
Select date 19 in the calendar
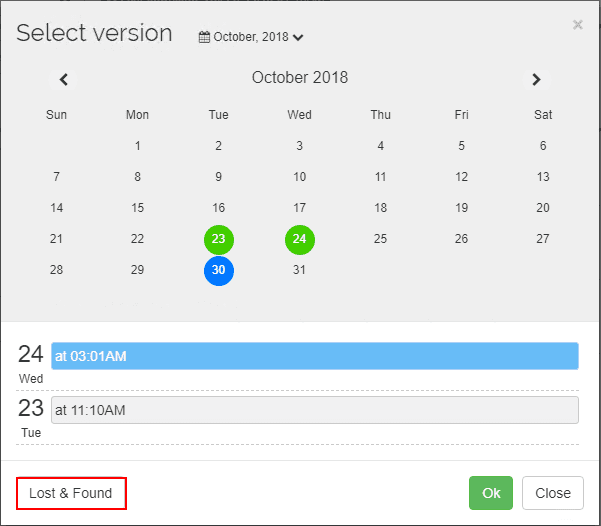pyautogui.click(x=462, y=208)
